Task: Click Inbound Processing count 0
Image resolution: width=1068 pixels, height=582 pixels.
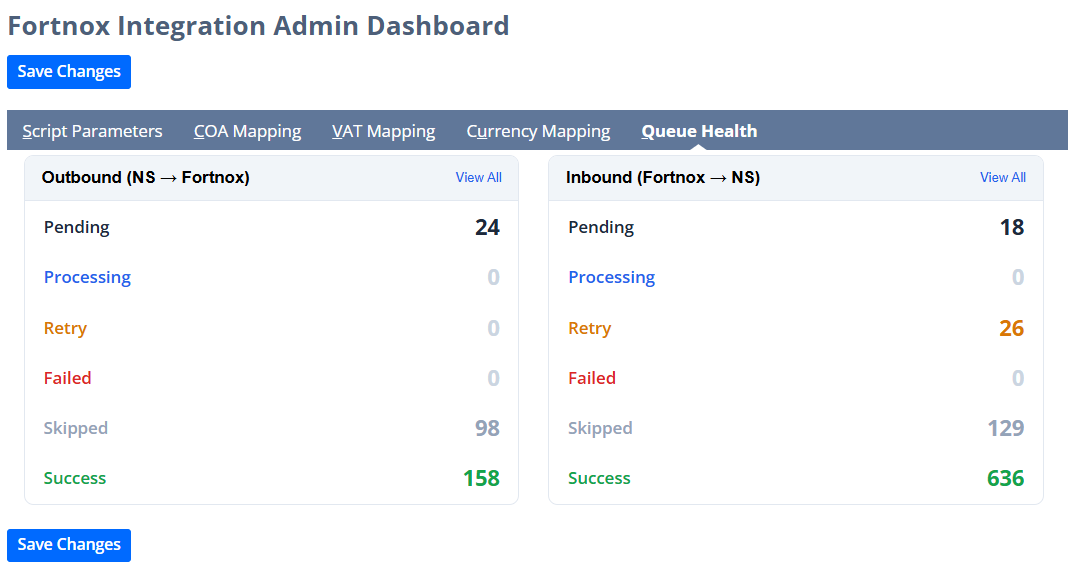Action: point(1018,277)
